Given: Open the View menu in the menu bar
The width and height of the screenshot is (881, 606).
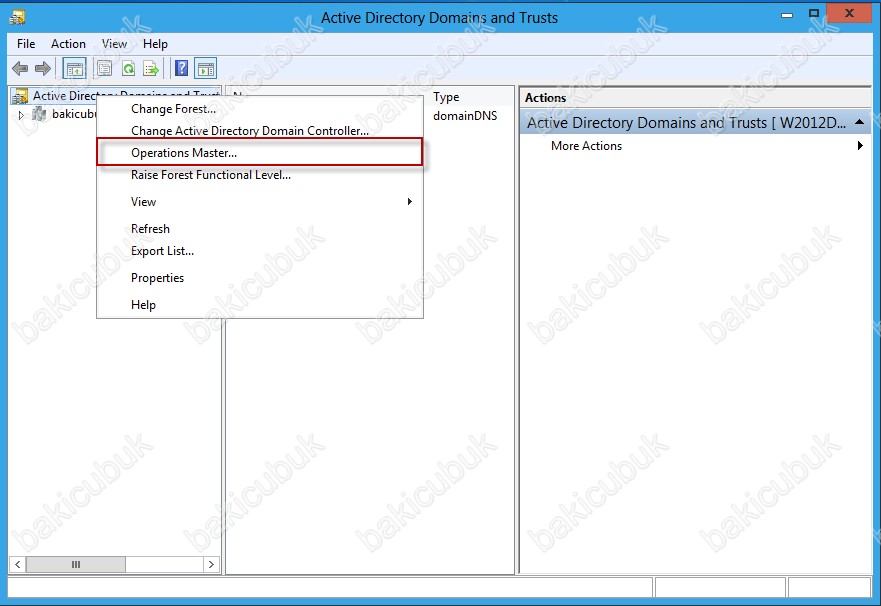Looking at the screenshot, I should click(x=115, y=44).
